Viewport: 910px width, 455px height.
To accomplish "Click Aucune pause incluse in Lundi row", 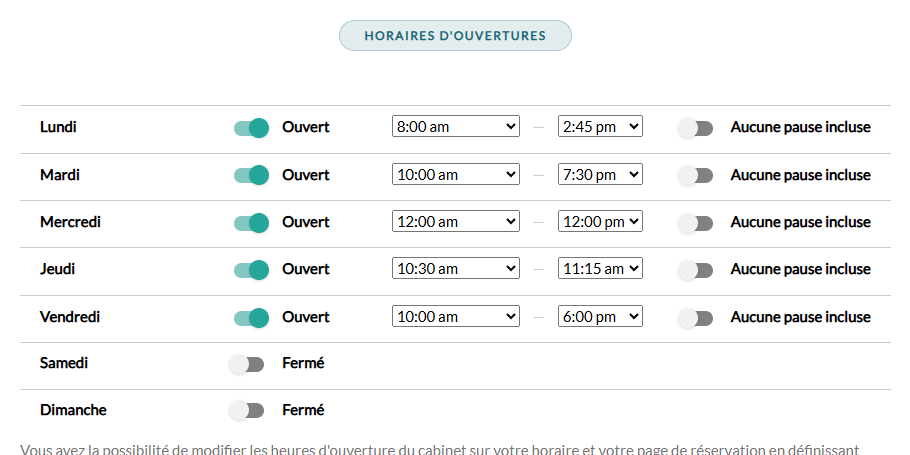I will [x=800, y=127].
